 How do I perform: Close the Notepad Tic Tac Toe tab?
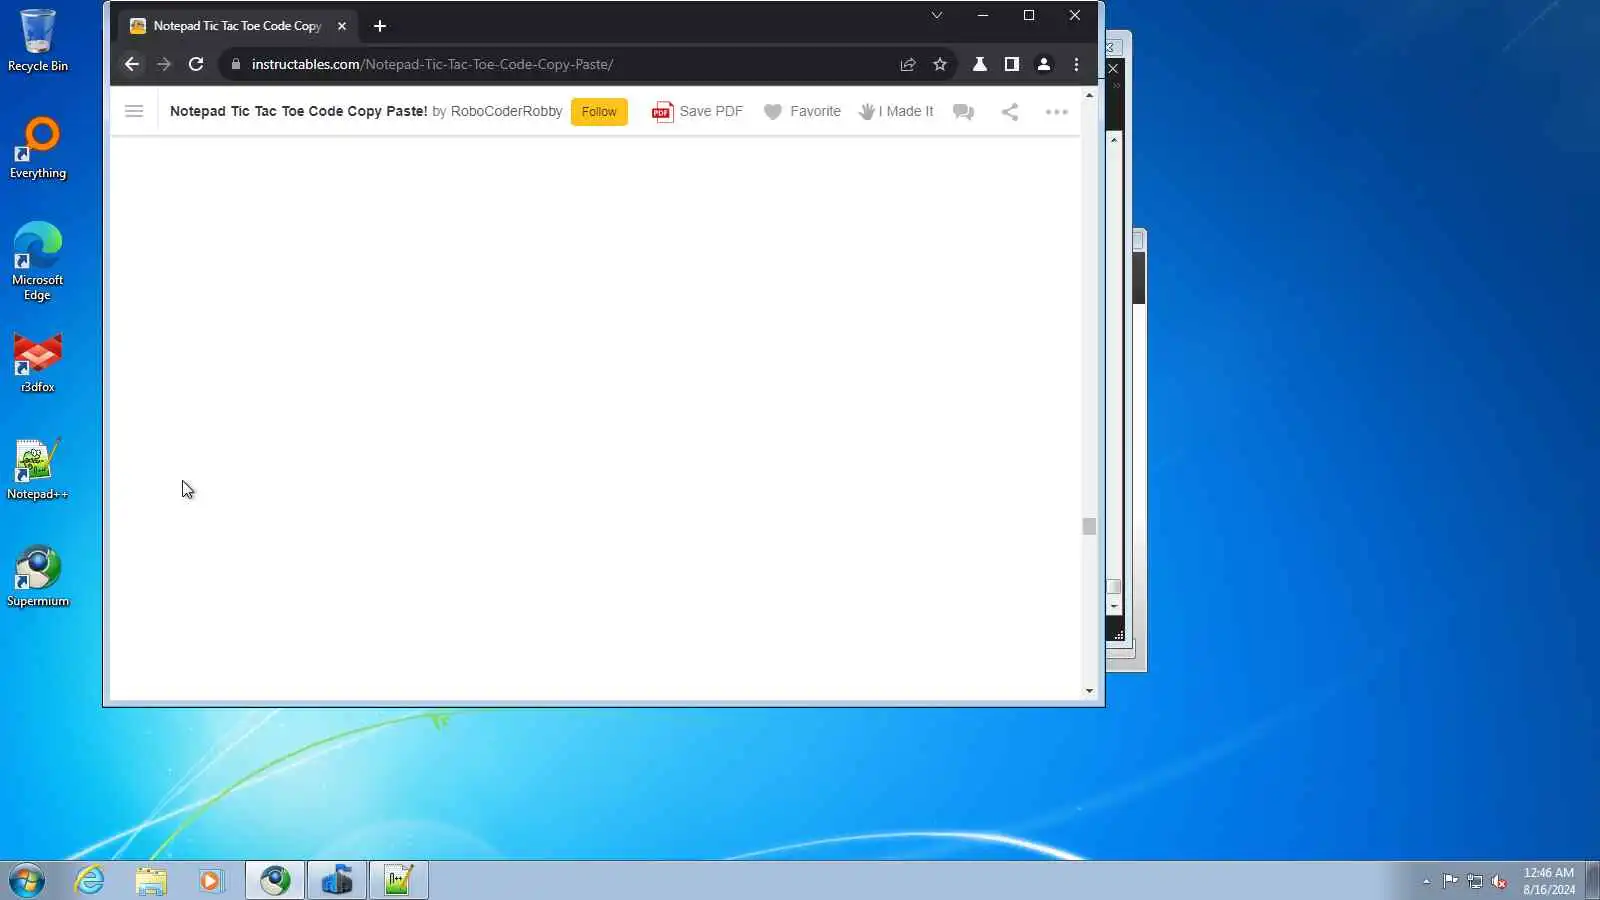coord(342,26)
